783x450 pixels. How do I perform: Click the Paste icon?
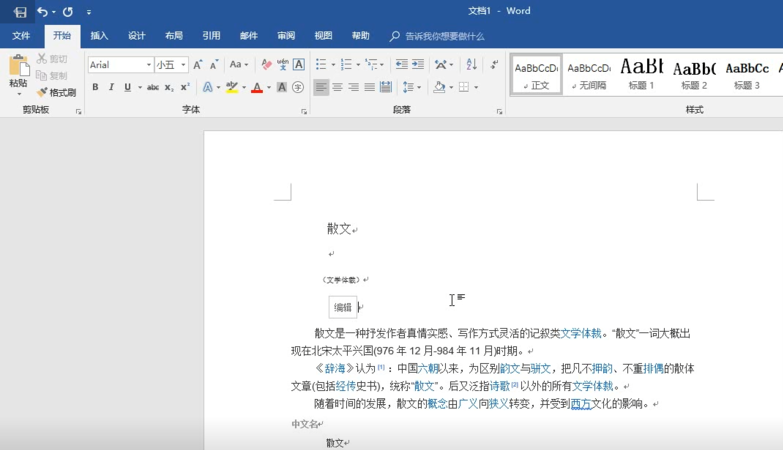tap(18, 66)
